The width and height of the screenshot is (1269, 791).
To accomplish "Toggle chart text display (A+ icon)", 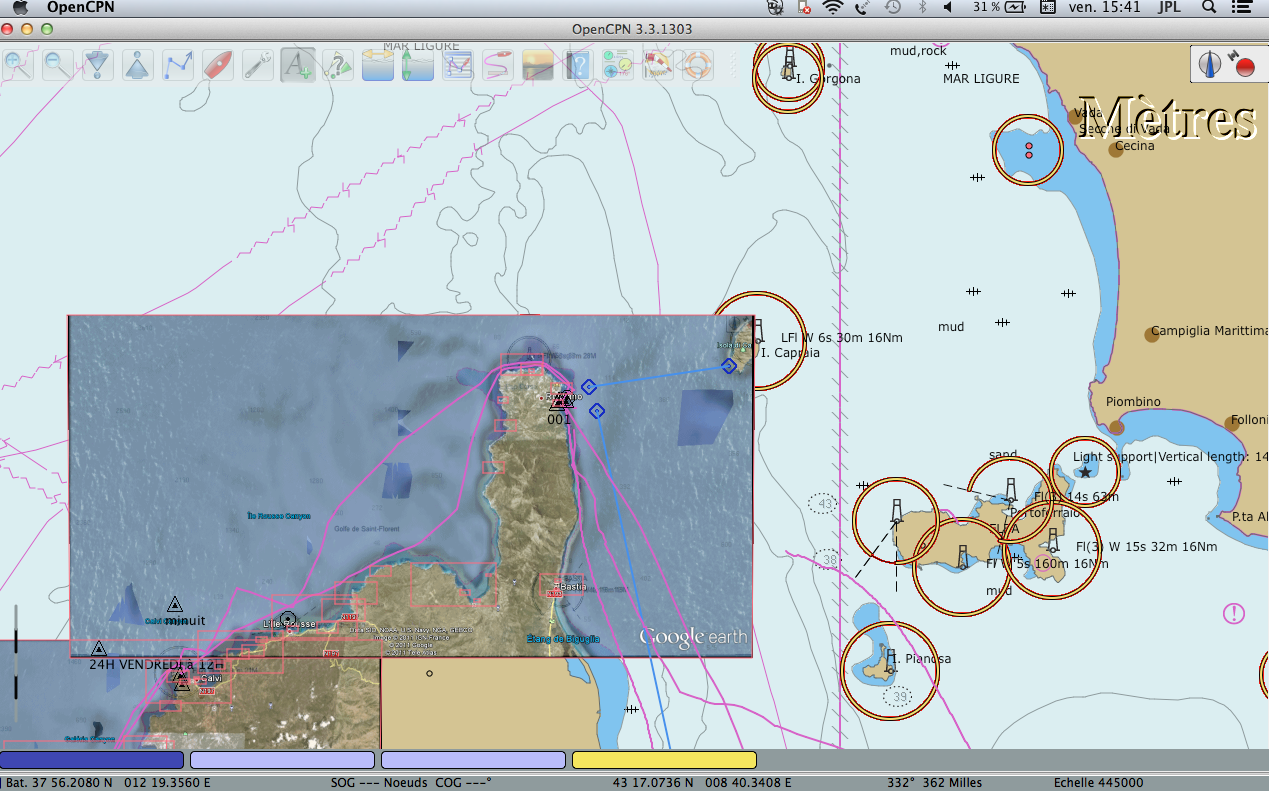I will 297,66.
